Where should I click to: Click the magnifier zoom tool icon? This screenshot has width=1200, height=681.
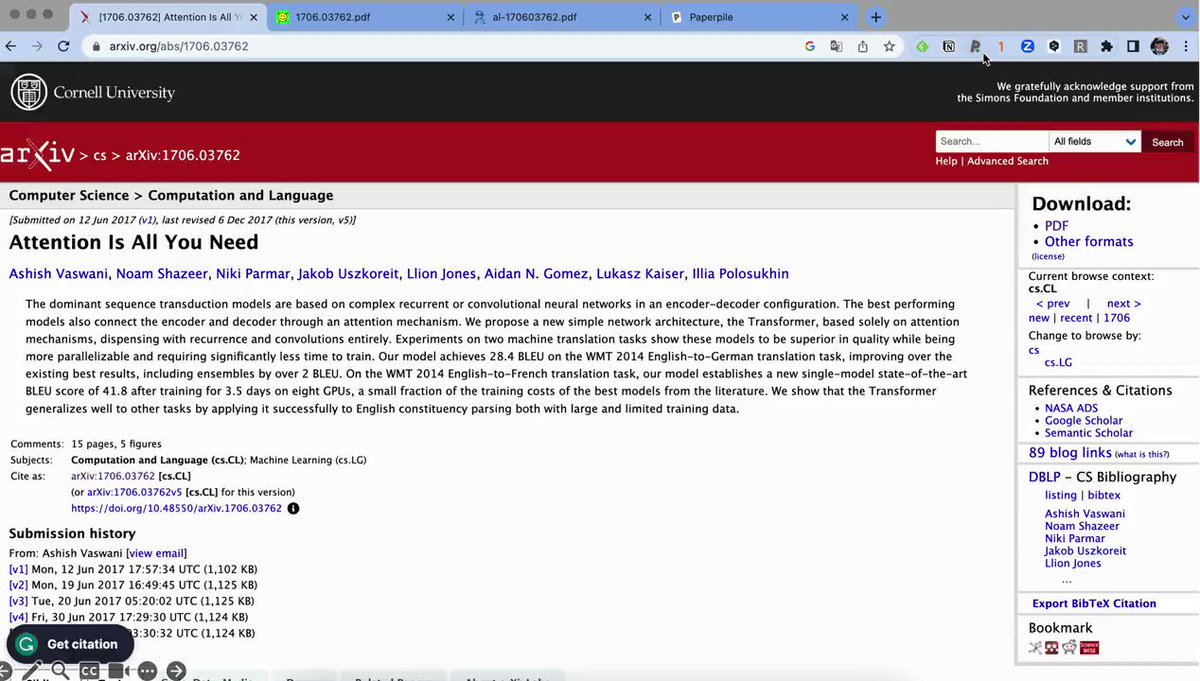60,671
